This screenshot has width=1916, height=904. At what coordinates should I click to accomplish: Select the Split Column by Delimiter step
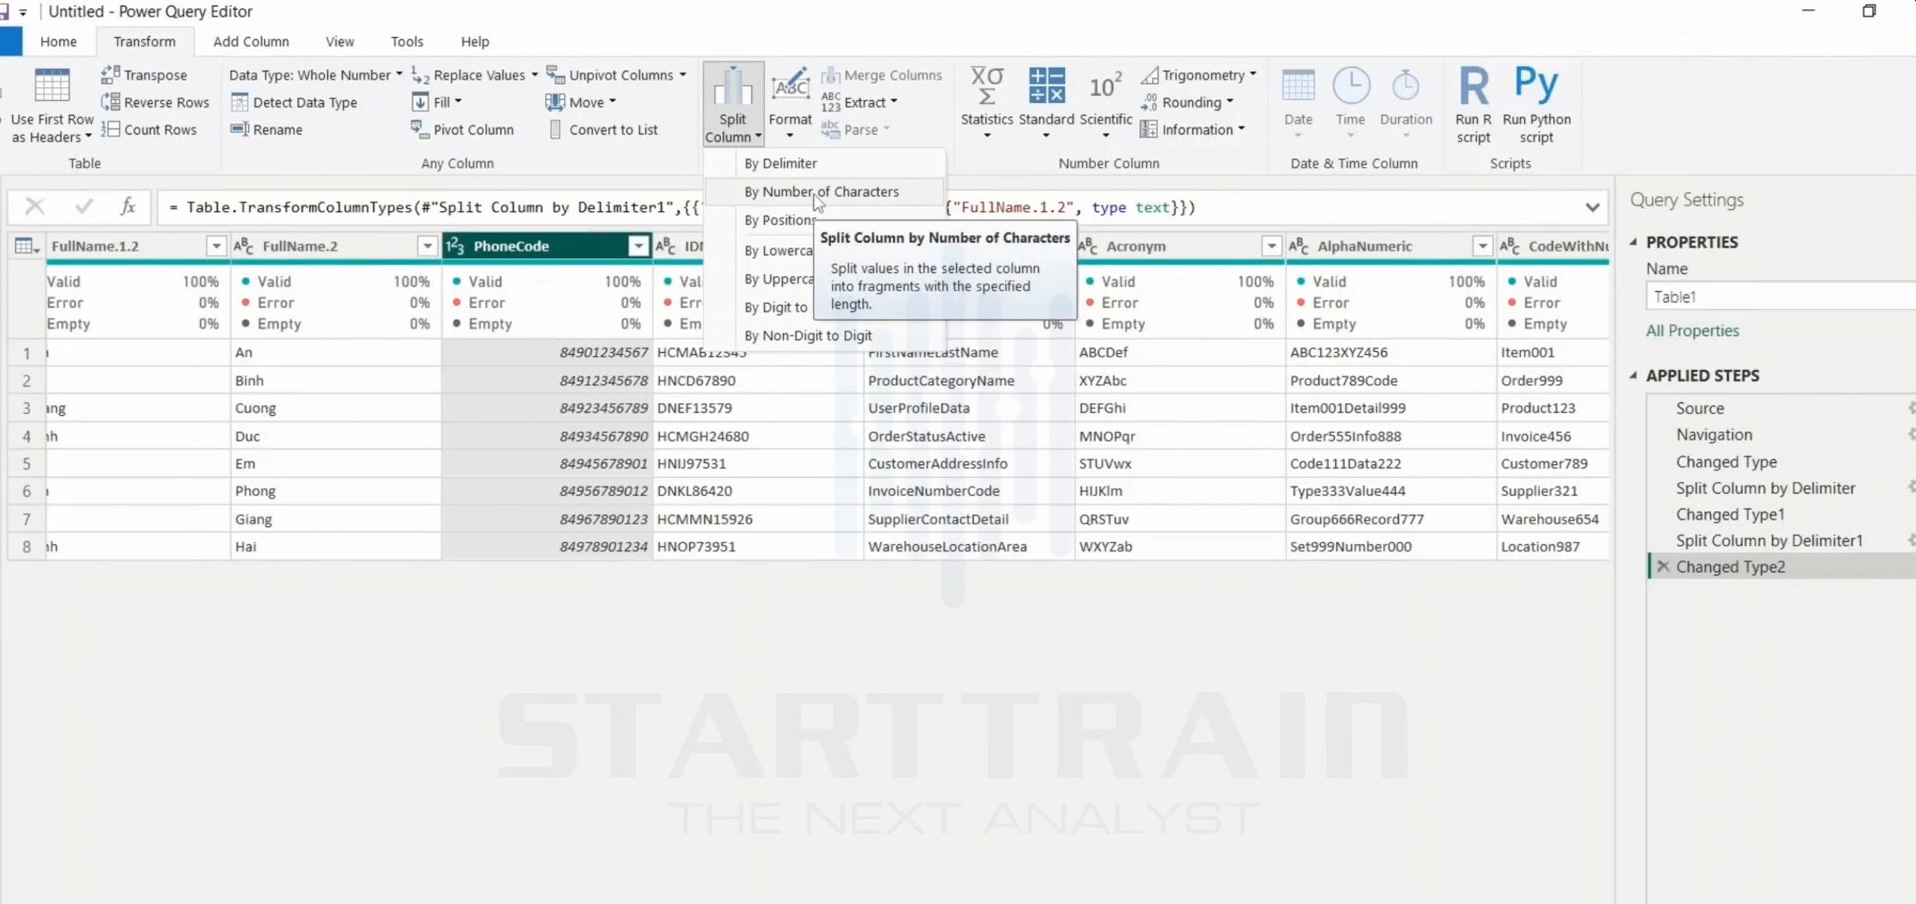[1765, 488]
